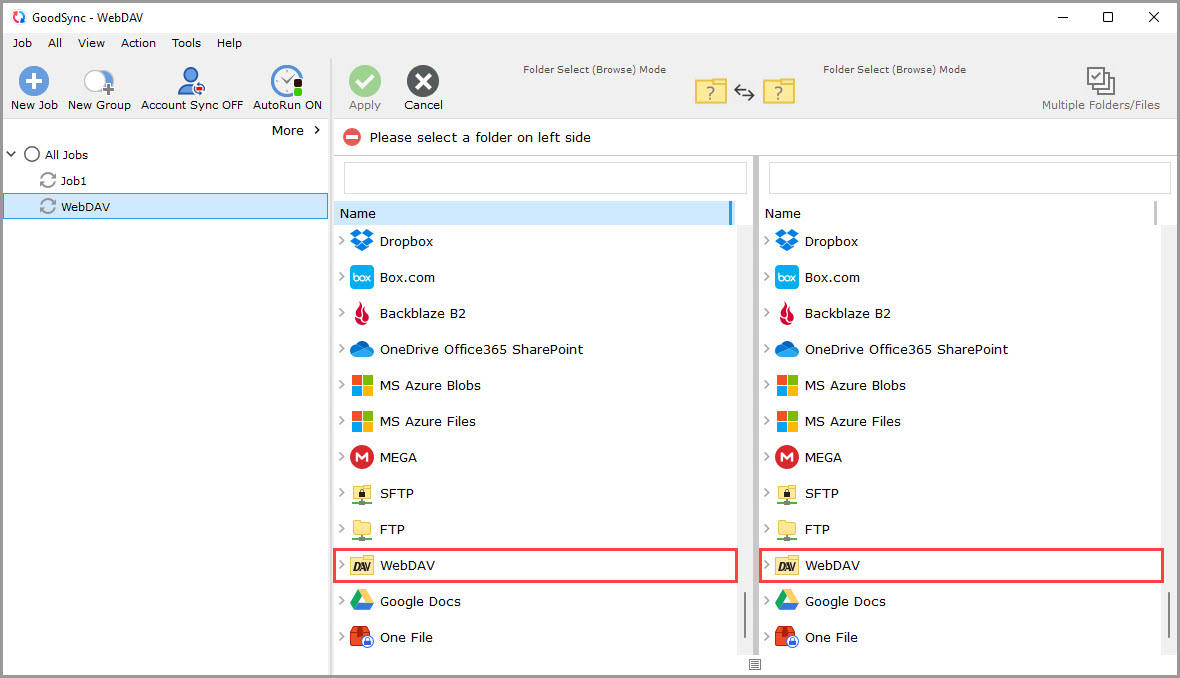Expand MEGA in the left pane

tap(342, 457)
